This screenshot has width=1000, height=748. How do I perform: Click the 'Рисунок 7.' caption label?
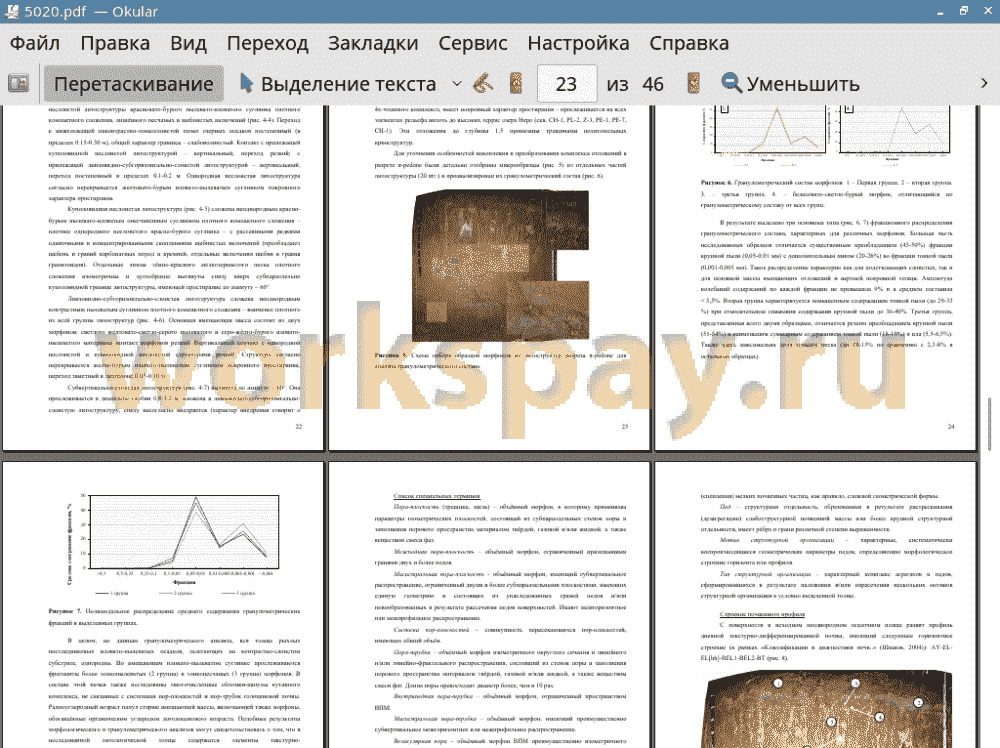pos(64,612)
